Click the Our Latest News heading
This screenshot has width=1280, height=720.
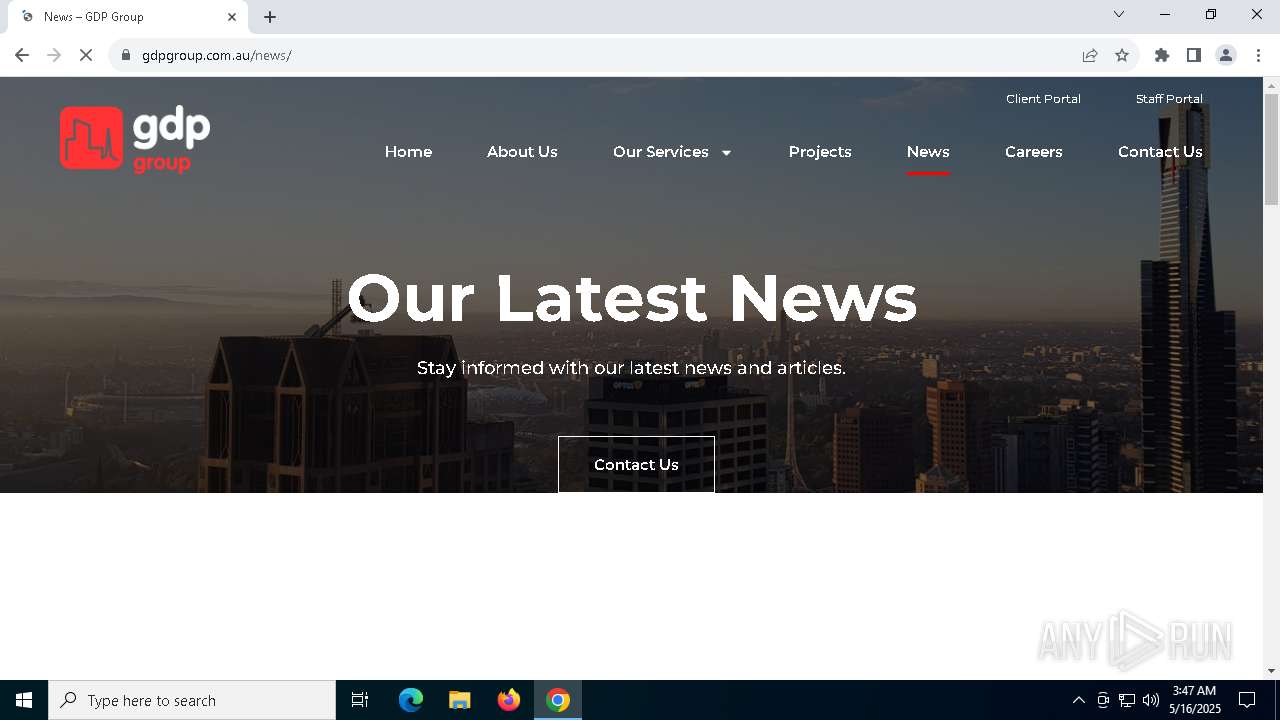(x=632, y=298)
